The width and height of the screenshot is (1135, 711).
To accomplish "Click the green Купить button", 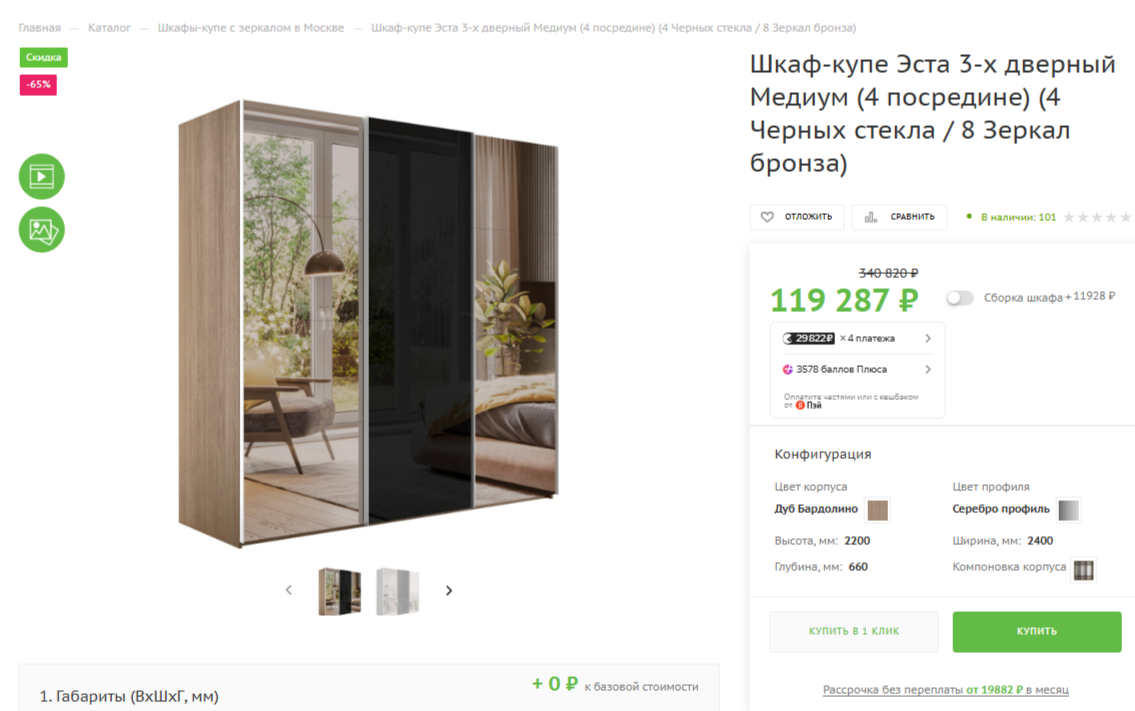I will 1037,631.
